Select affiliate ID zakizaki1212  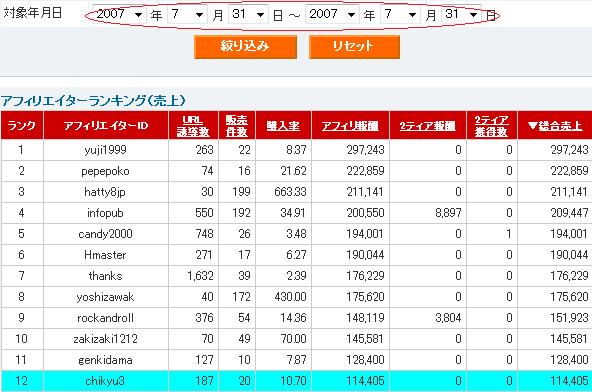tap(105, 339)
